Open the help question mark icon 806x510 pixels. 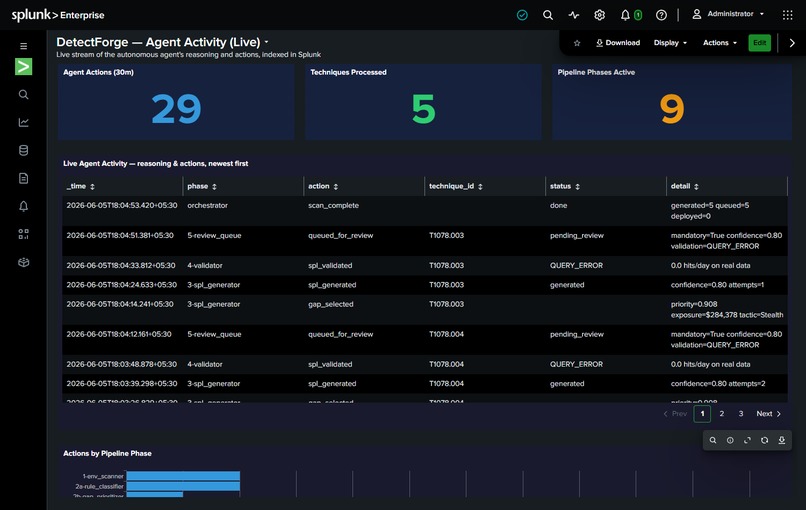(x=662, y=15)
